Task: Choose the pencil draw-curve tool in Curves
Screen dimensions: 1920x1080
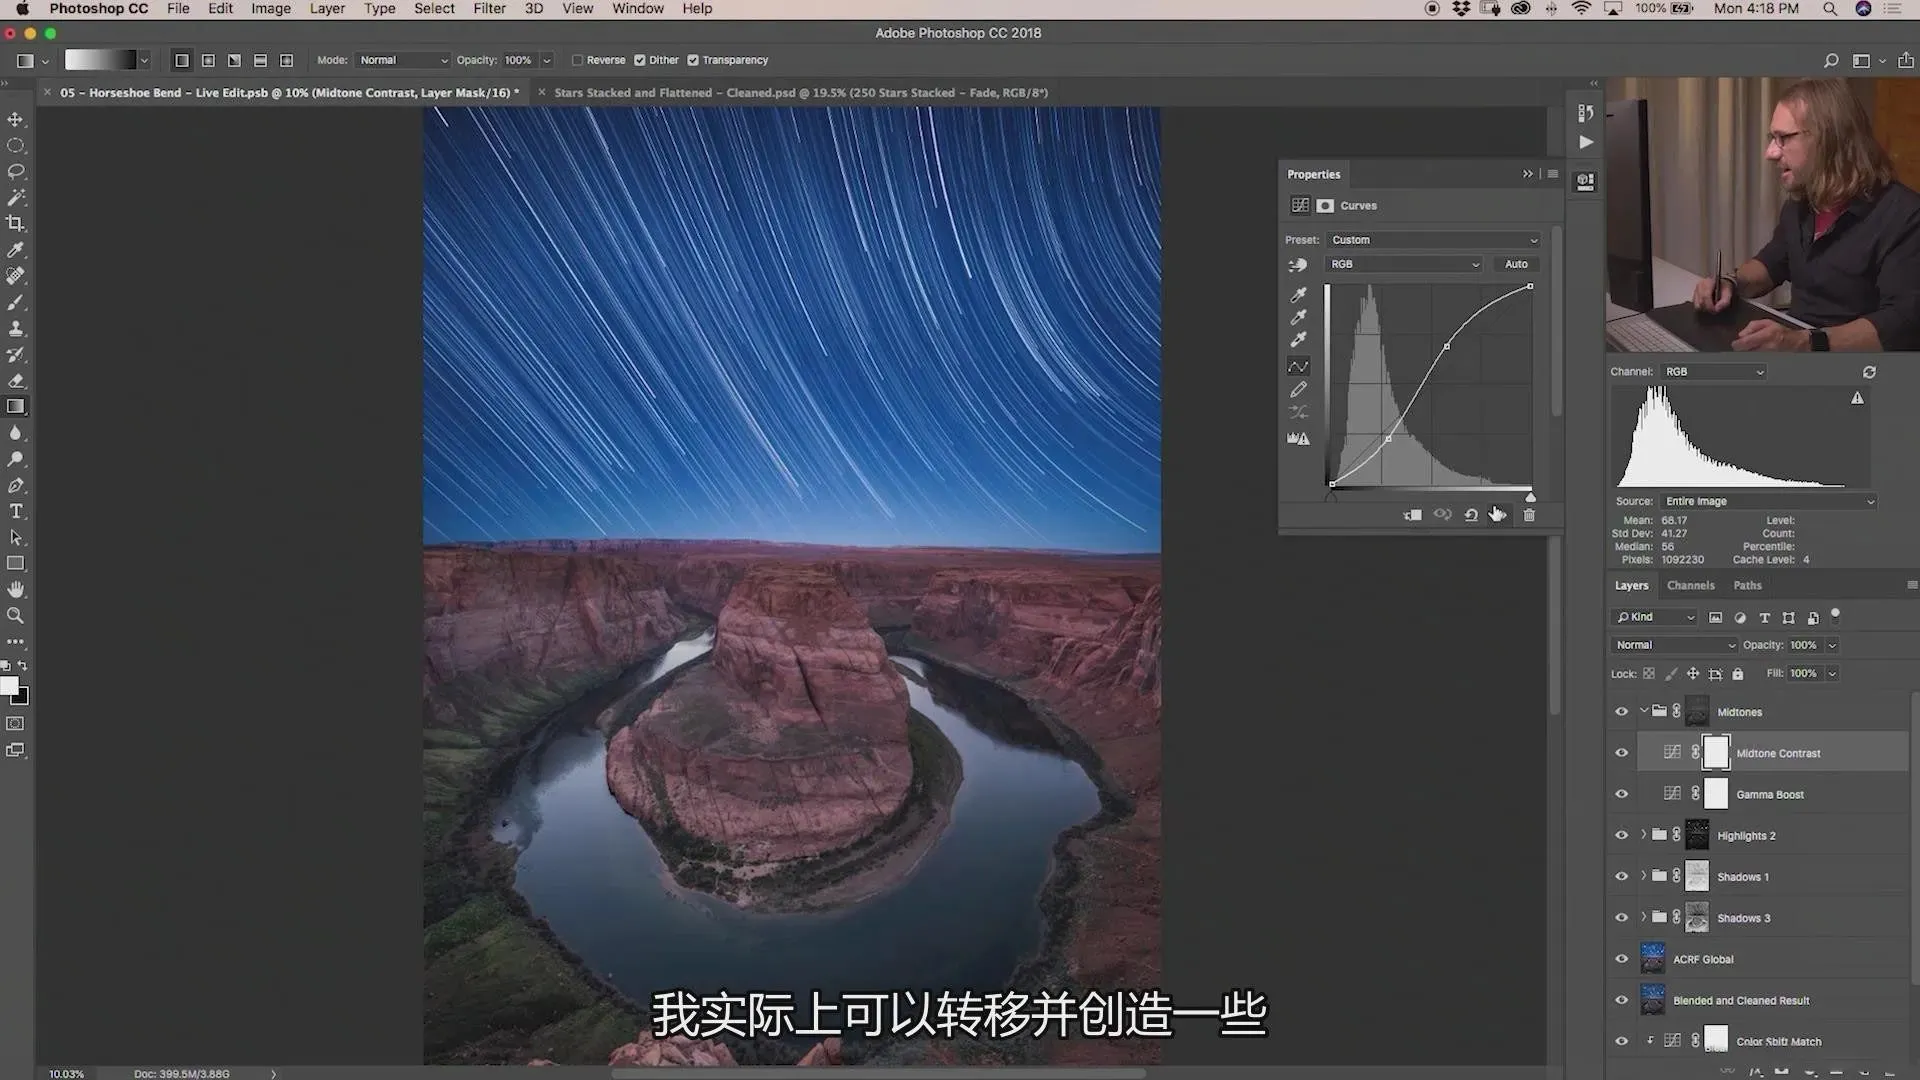Action: pyautogui.click(x=1298, y=390)
